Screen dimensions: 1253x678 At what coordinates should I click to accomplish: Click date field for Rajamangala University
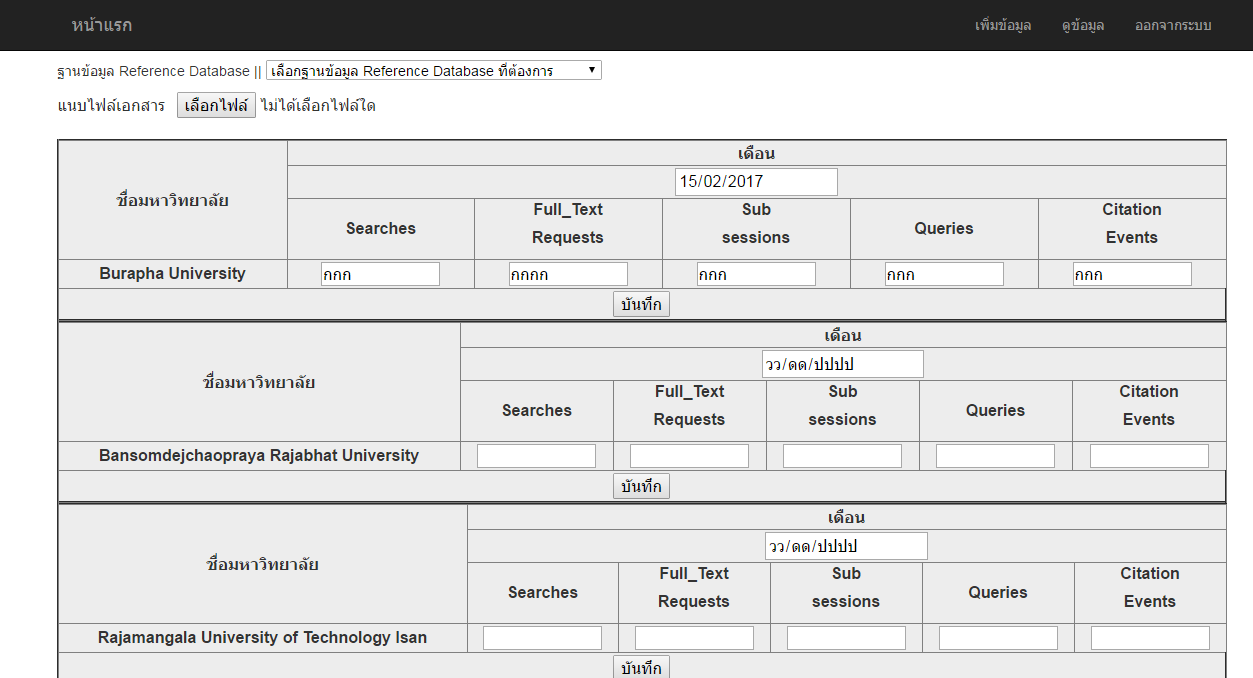(x=847, y=546)
